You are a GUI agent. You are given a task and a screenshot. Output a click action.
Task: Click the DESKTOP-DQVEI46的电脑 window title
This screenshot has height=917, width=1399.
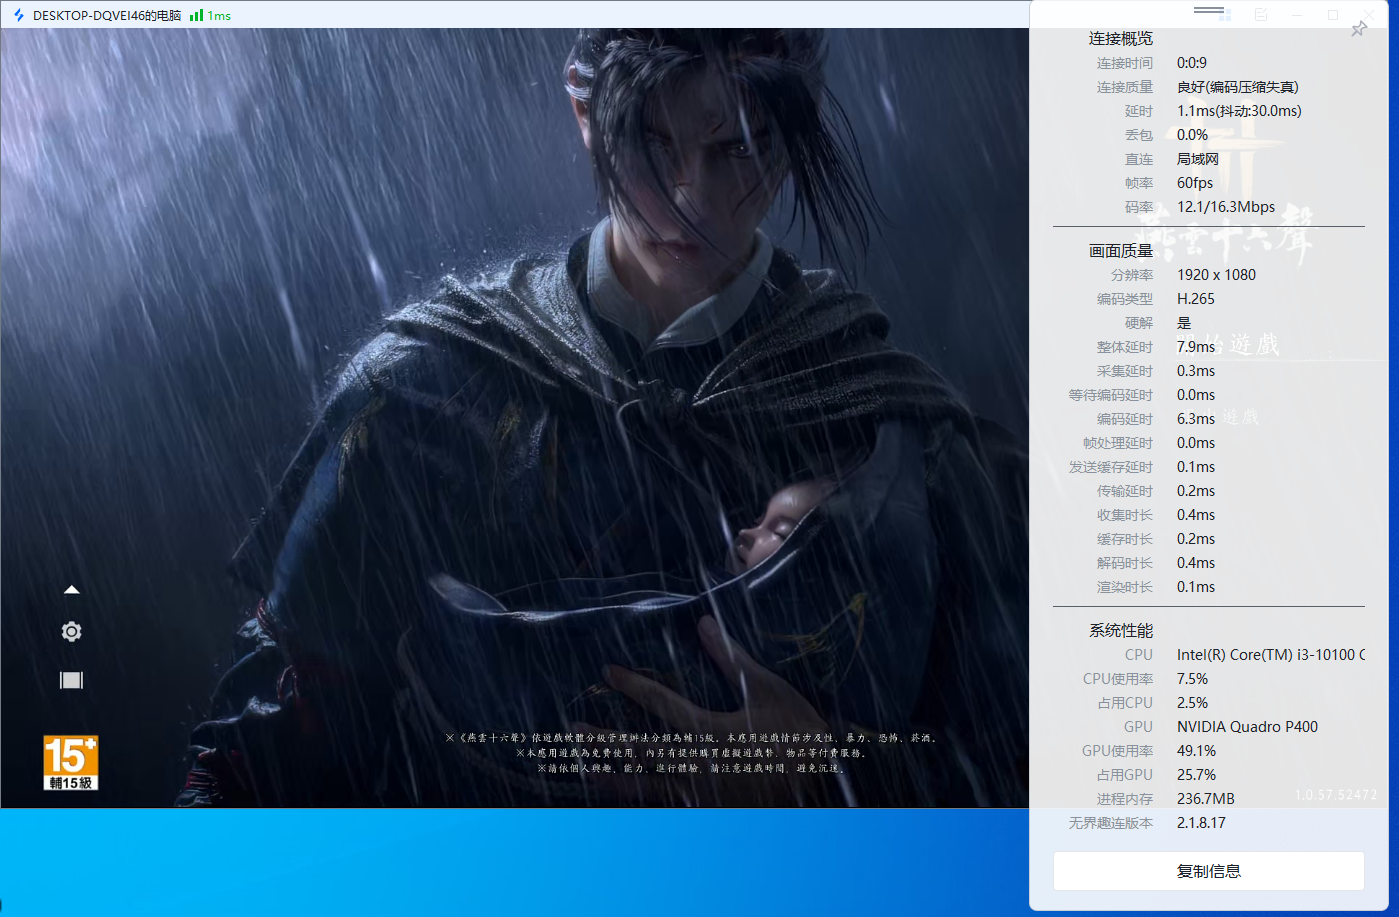click(107, 15)
